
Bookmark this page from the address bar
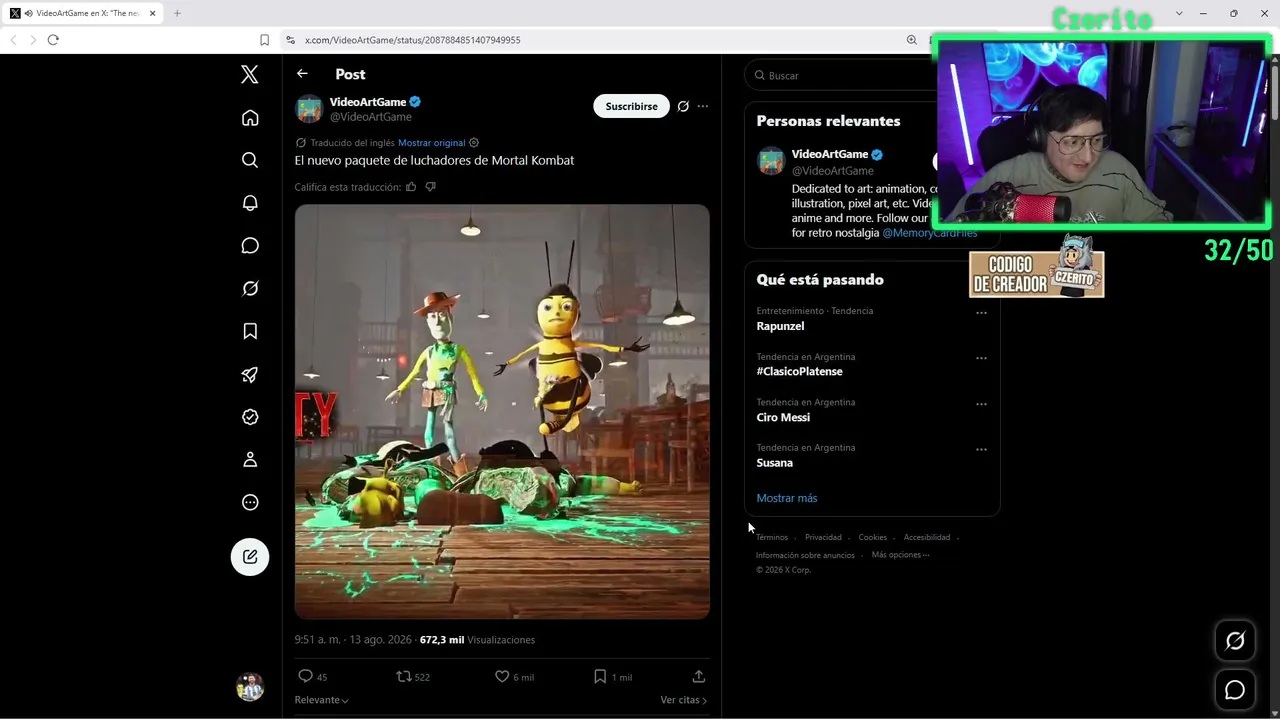click(x=264, y=40)
